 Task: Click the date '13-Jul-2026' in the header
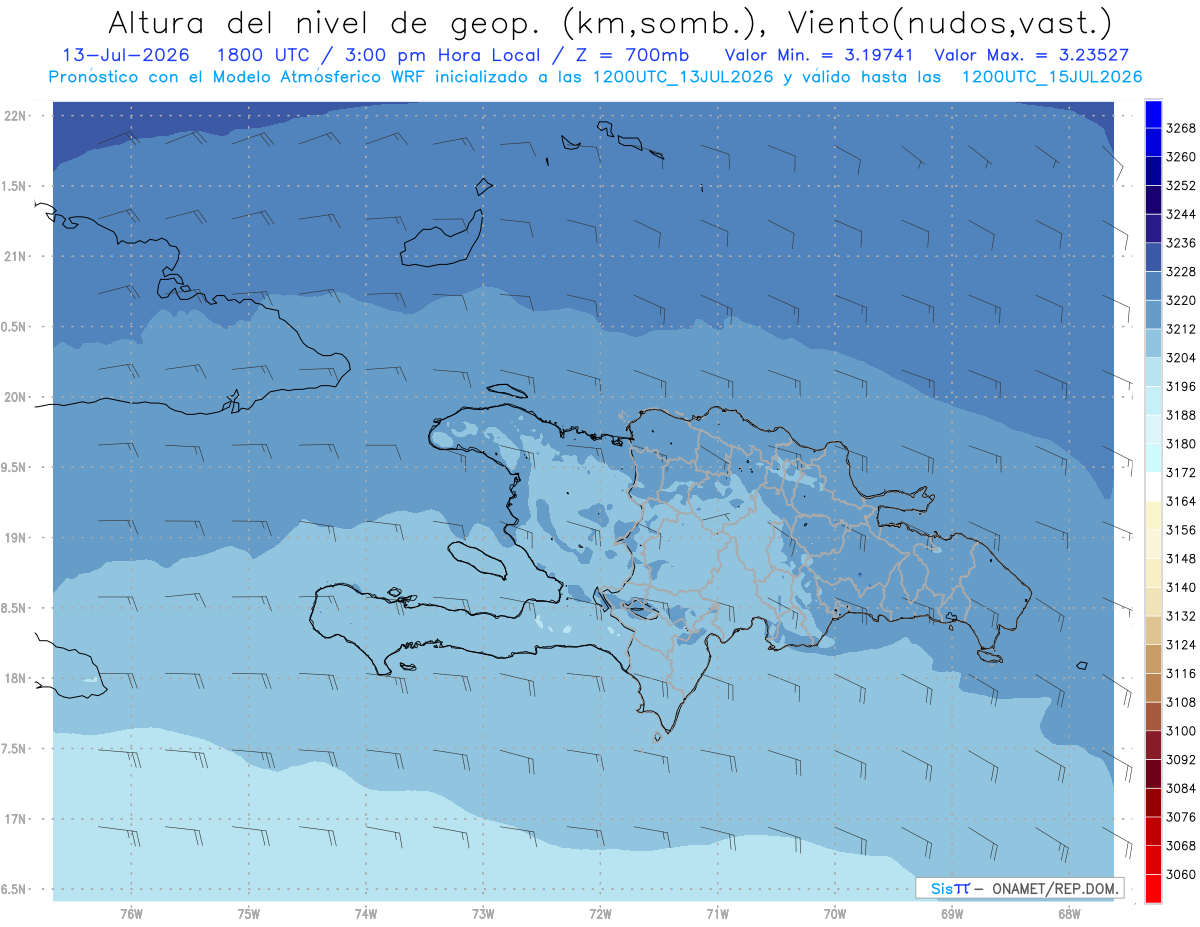[x=124, y=55]
